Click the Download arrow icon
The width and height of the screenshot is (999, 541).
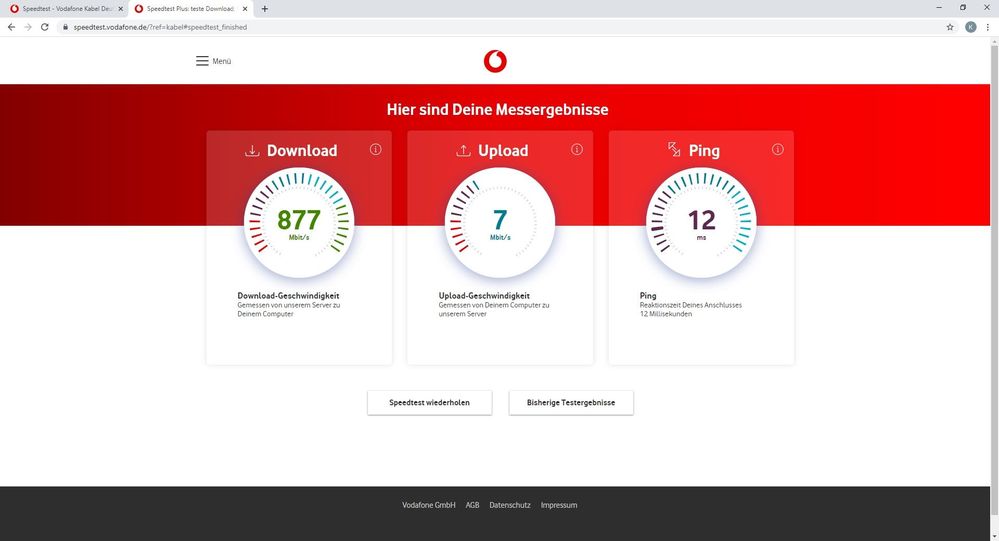[x=252, y=150]
